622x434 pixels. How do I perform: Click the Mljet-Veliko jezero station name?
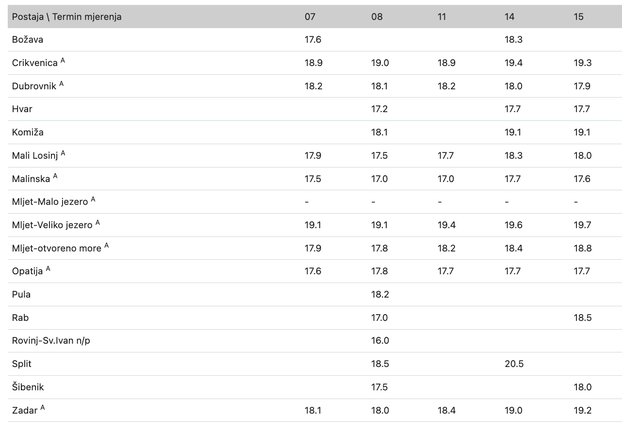click(53, 225)
